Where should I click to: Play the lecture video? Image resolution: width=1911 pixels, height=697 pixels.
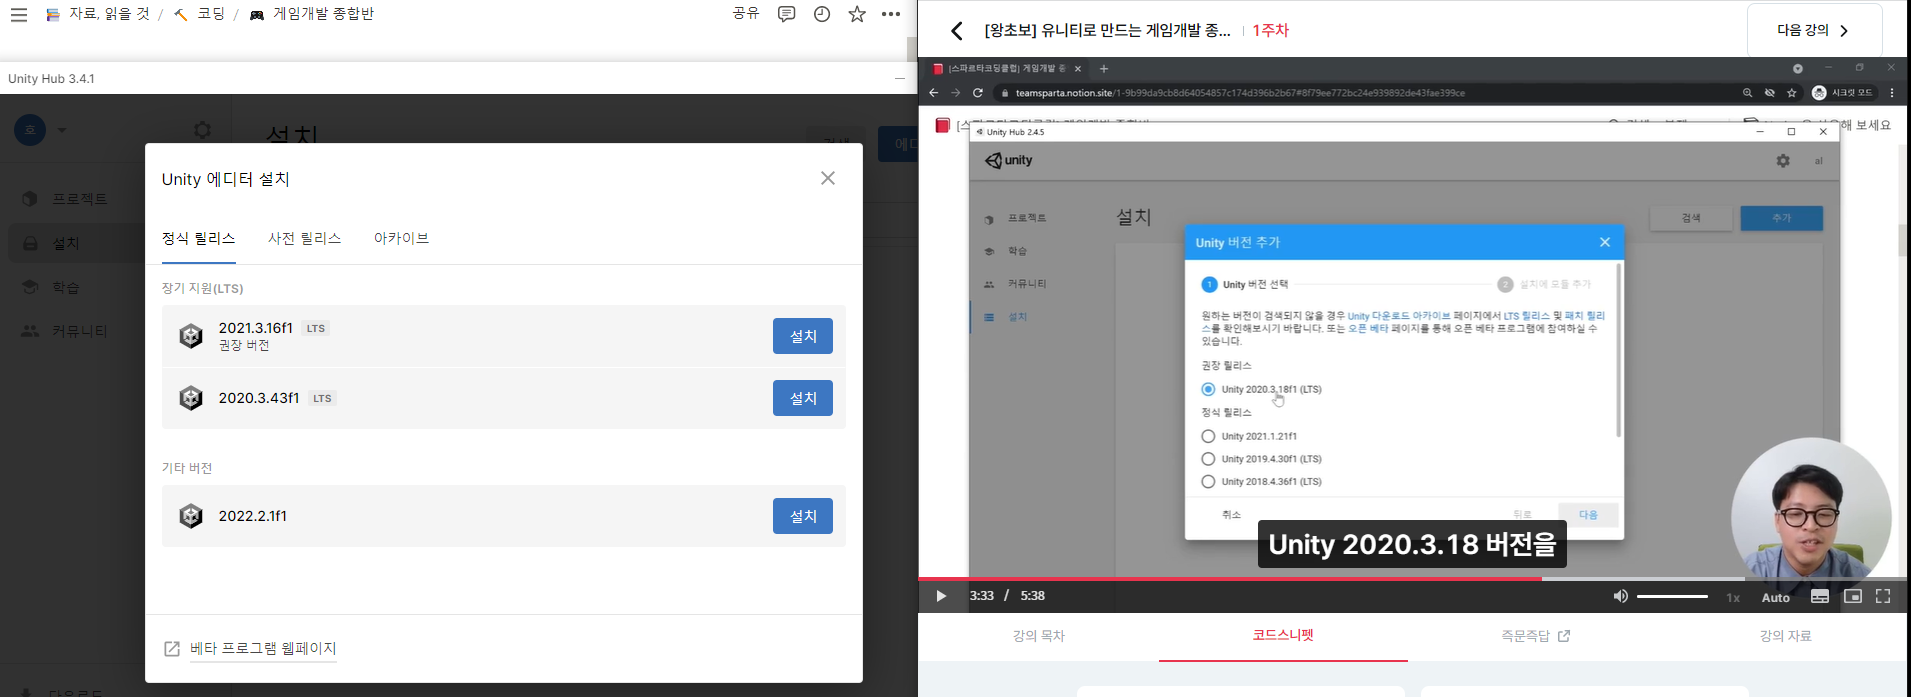click(941, 596)
